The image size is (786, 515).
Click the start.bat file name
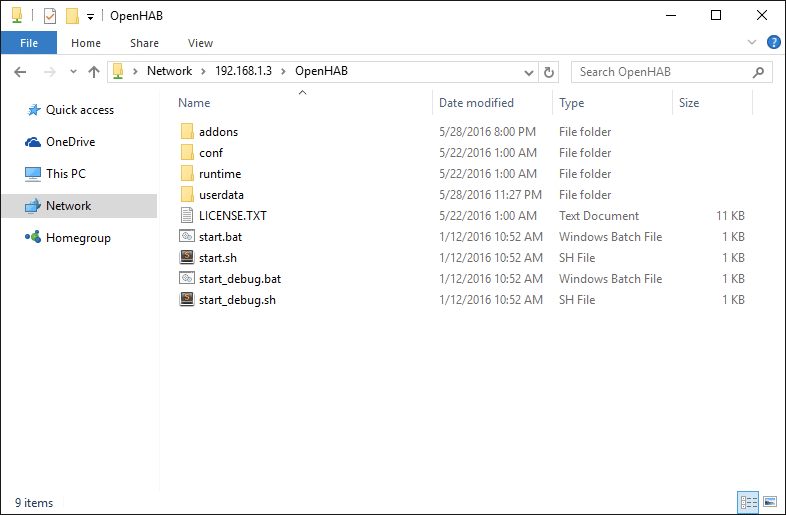click(221, 237)
